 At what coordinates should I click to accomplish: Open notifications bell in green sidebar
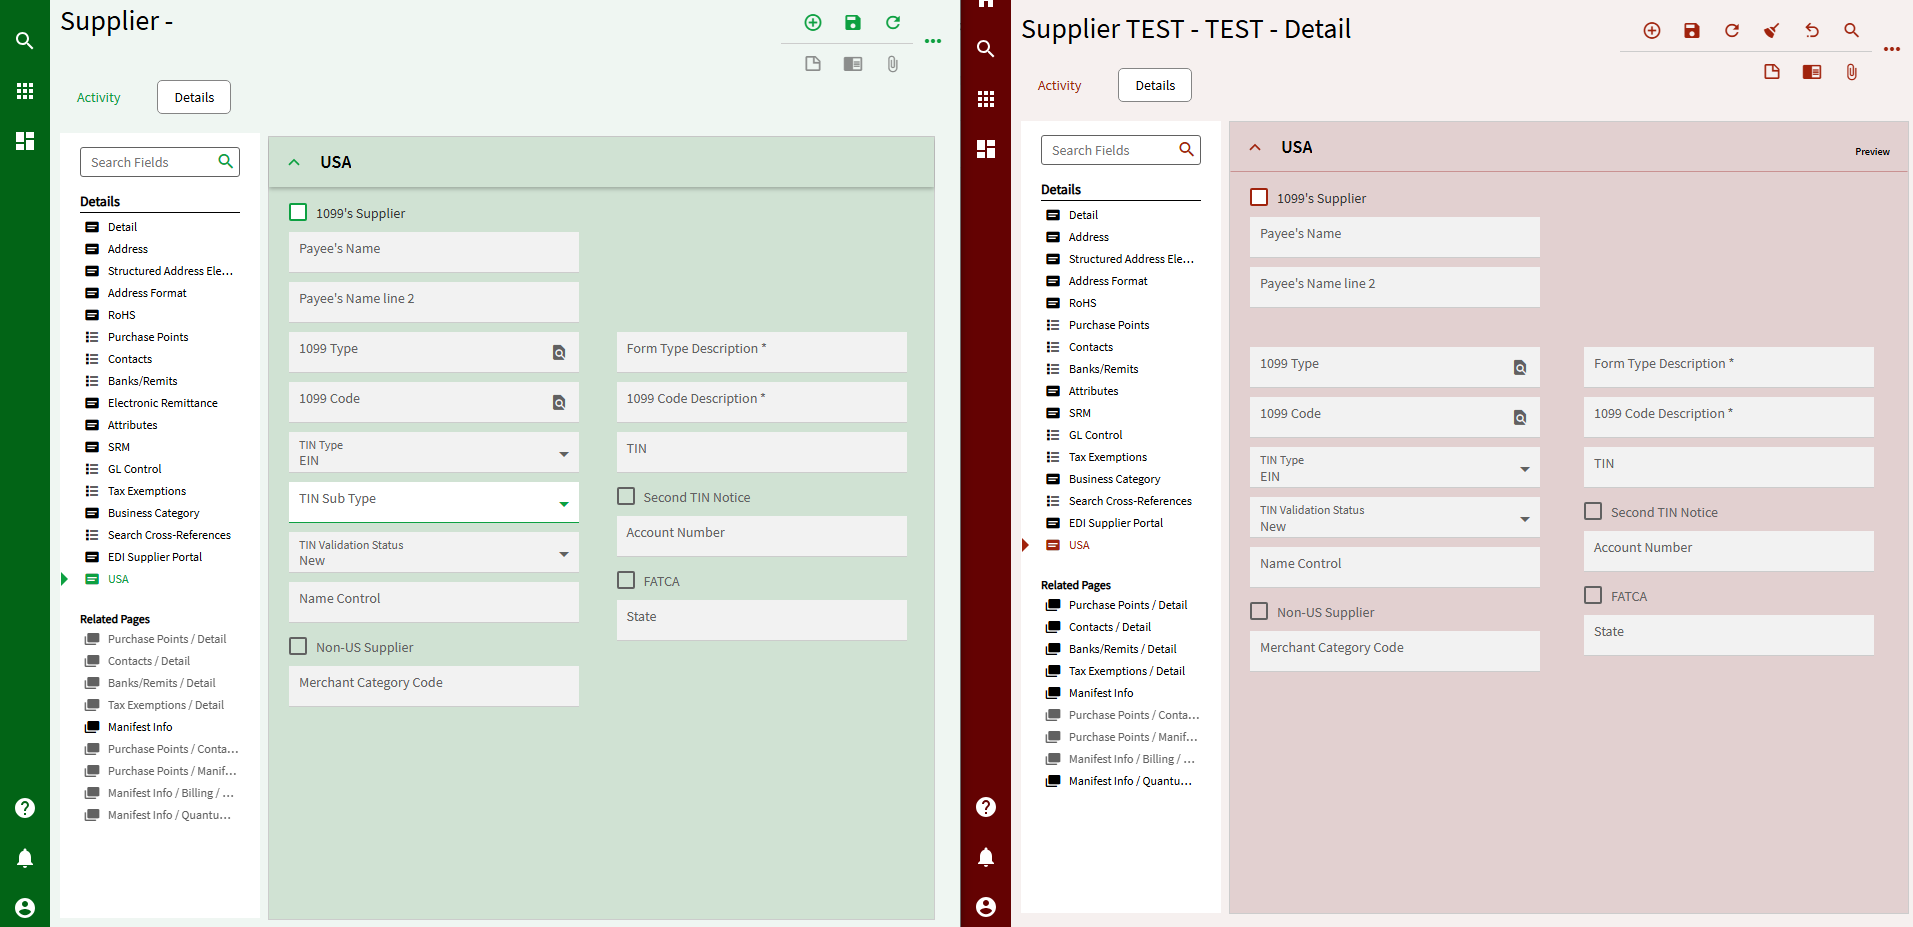pos(25,858)
